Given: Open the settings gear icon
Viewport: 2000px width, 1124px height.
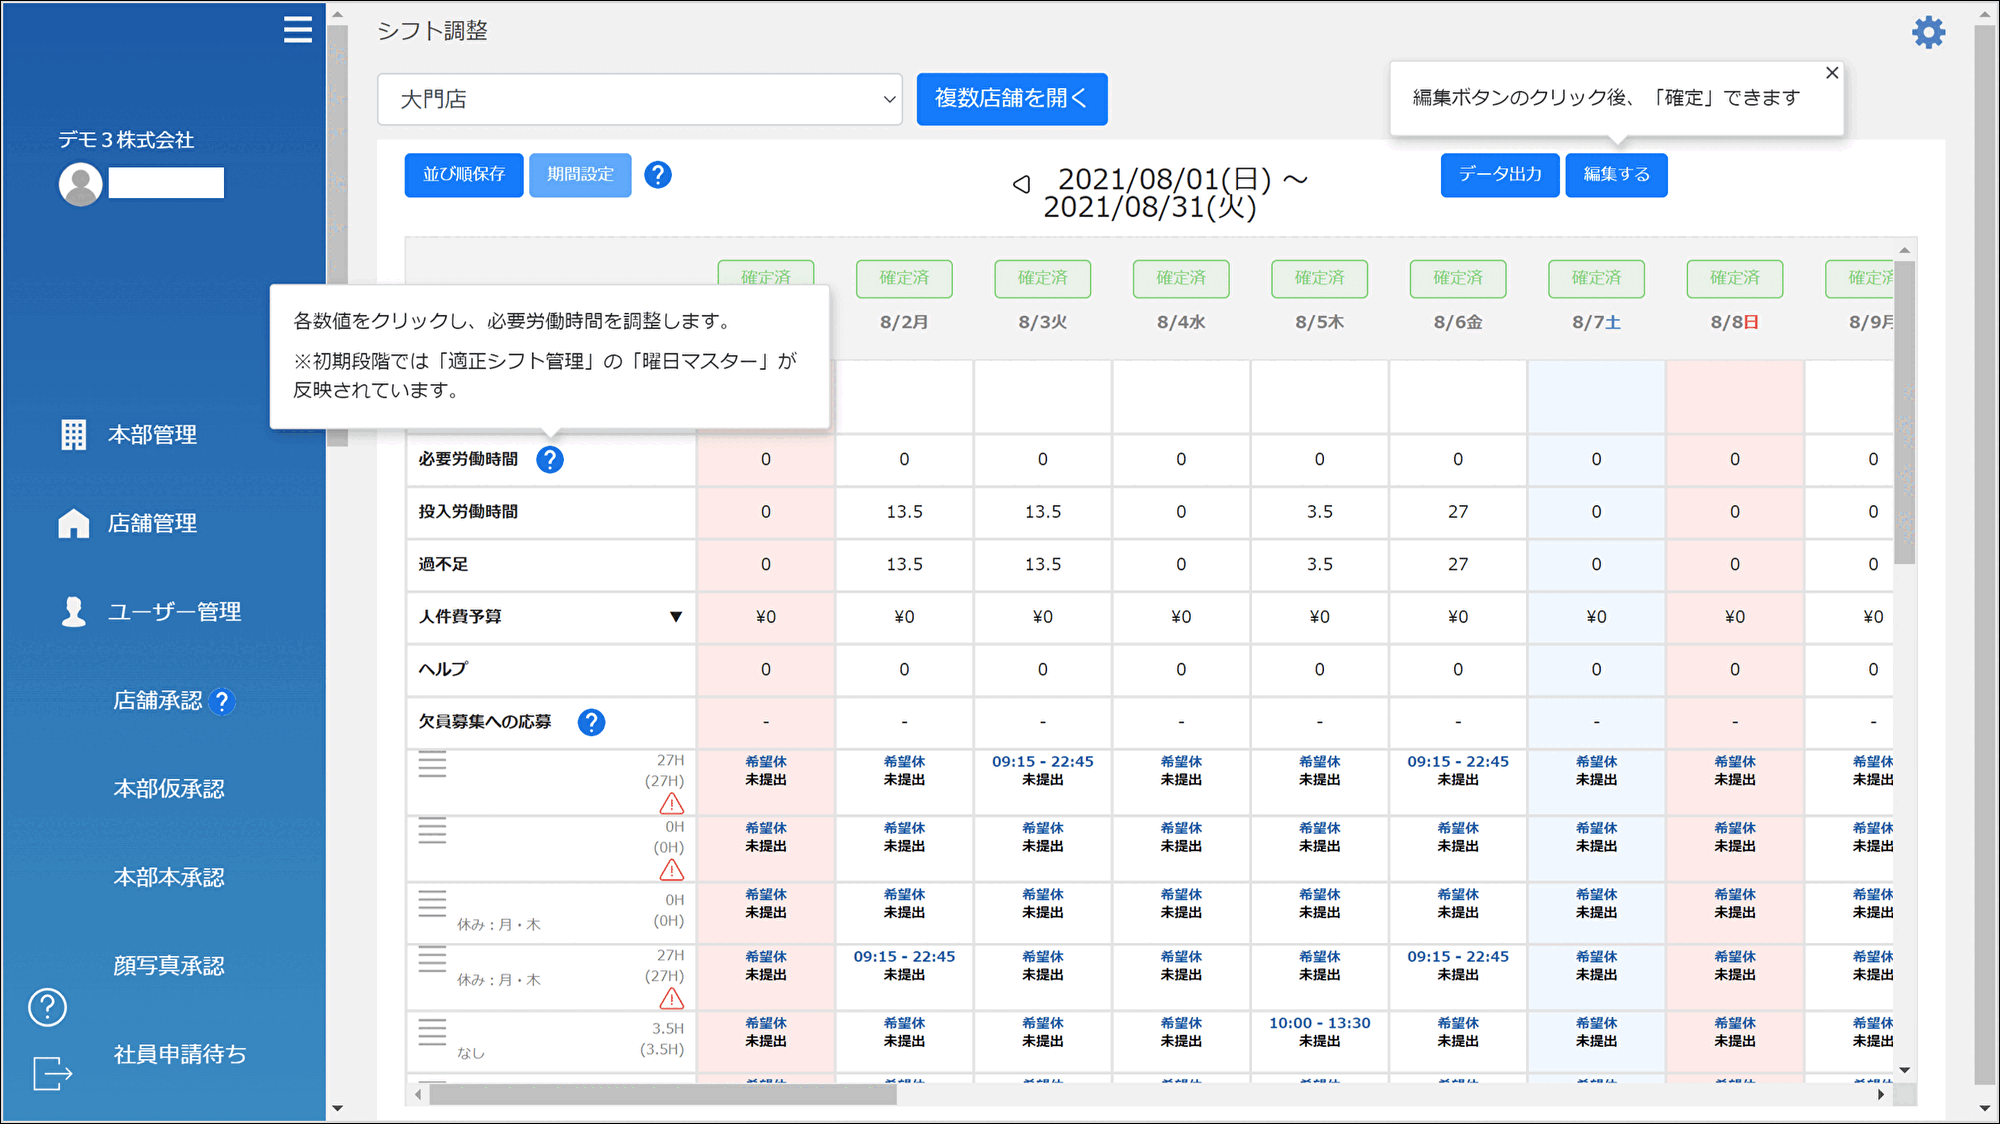Looking at the screenshot, I should coord(1928,33).
